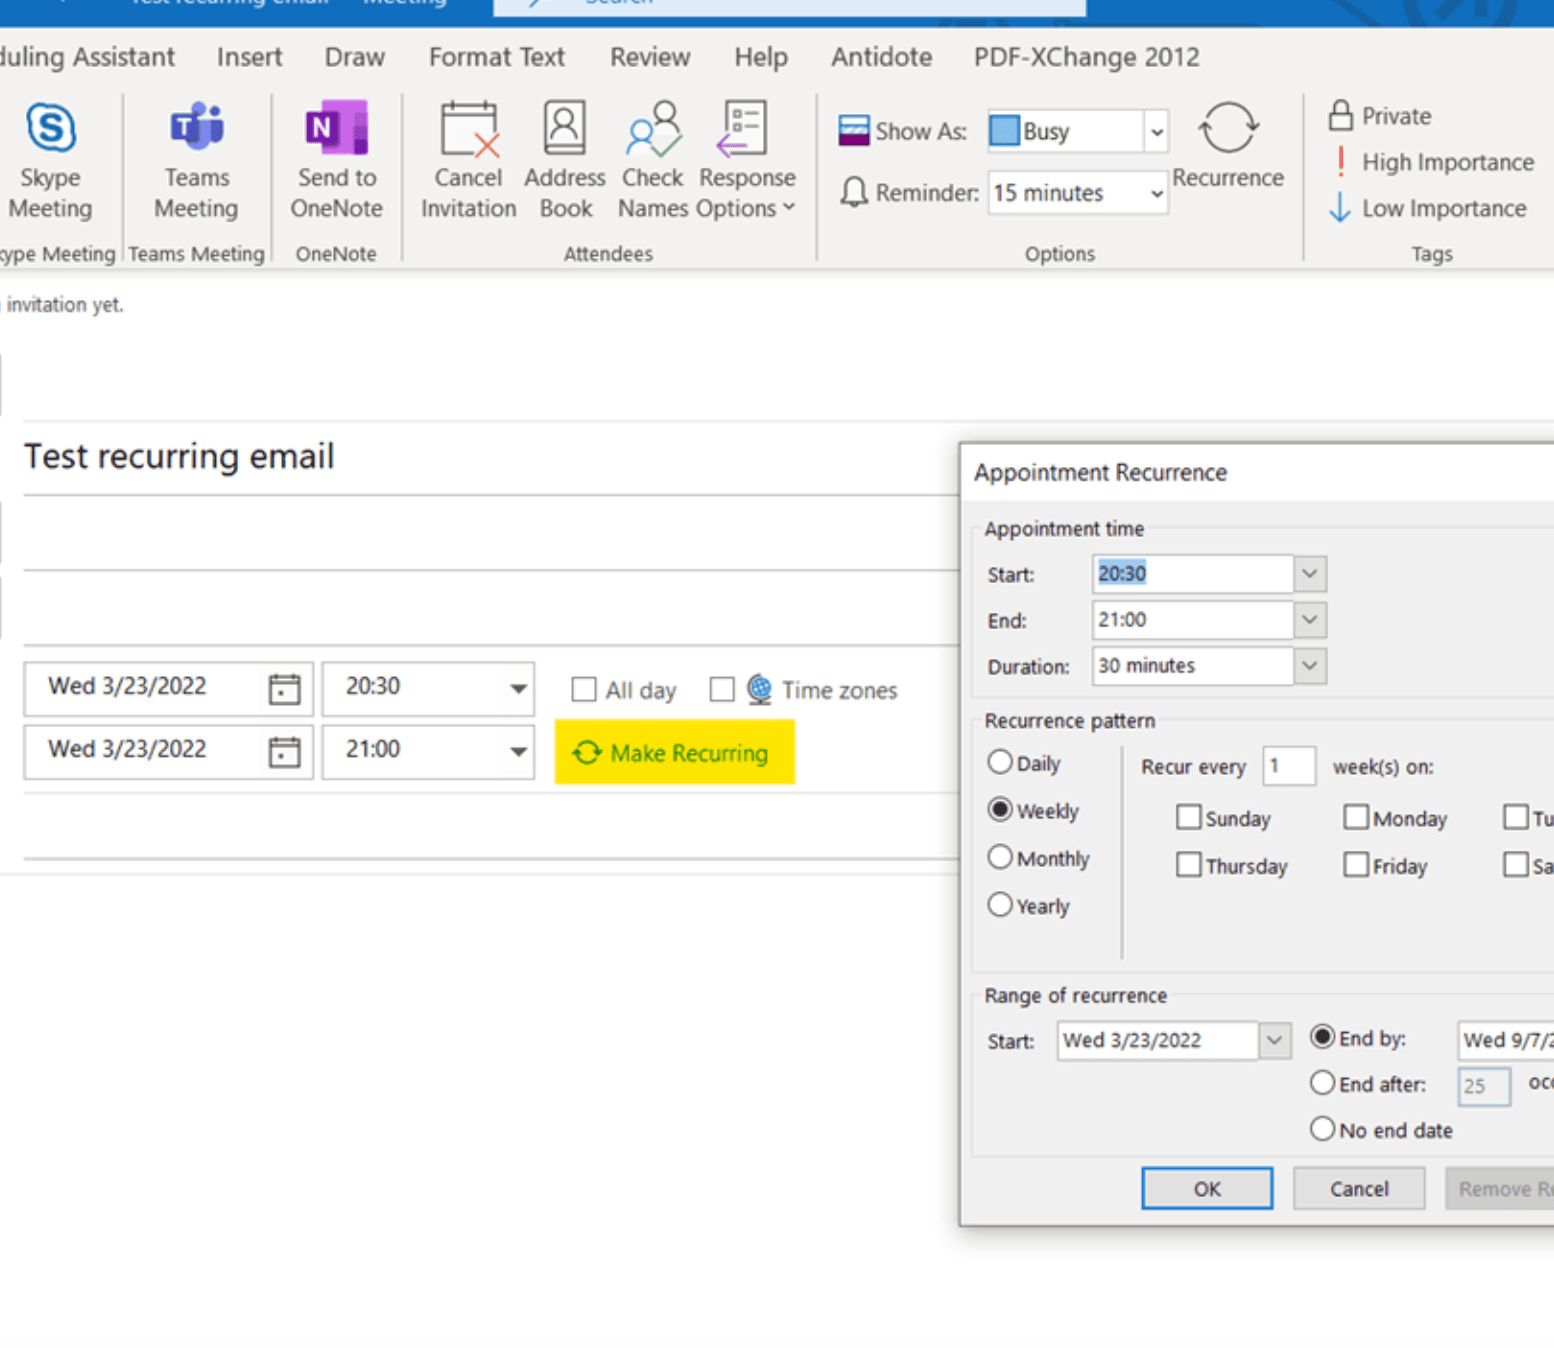Open Response Options dropdown
Viewport: 1554px width, 1348px height.
click(747, 160)
